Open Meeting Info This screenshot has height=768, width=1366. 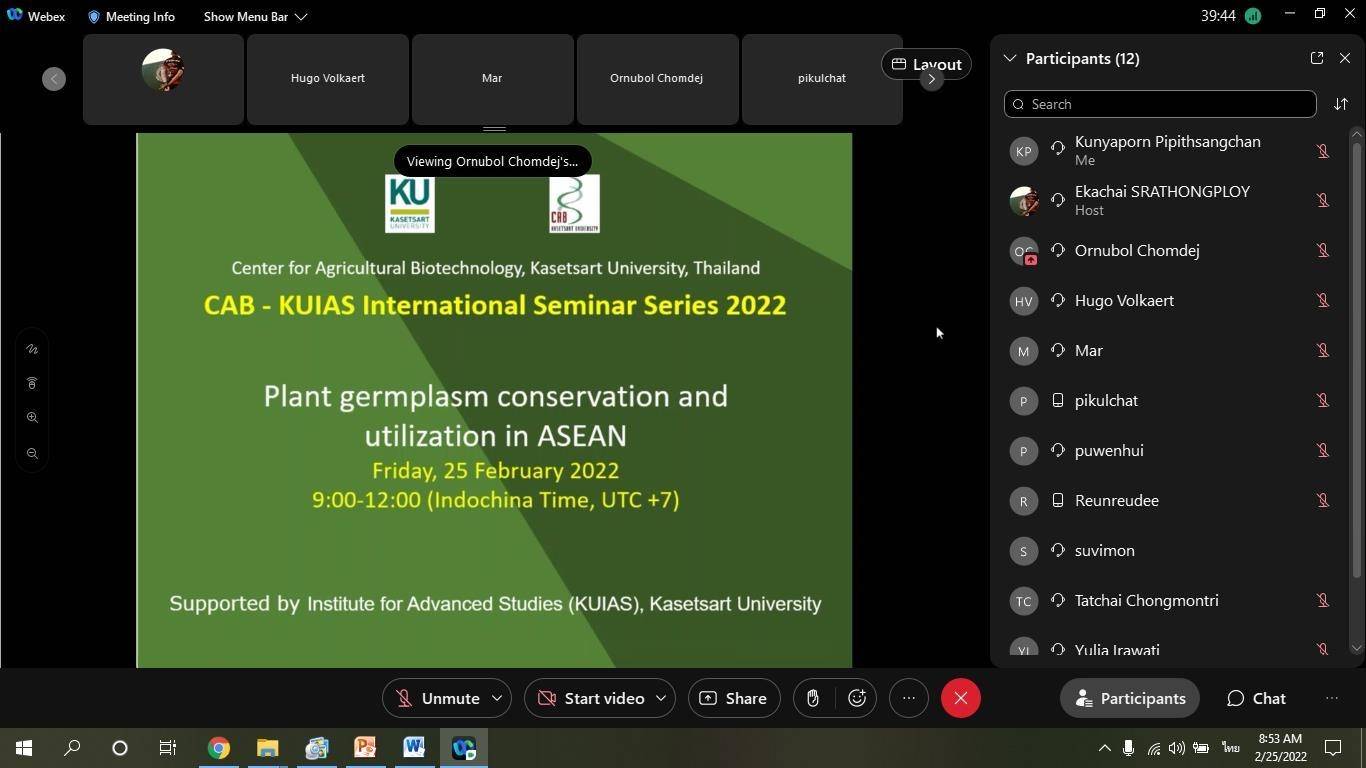click(x=131, y=16)
